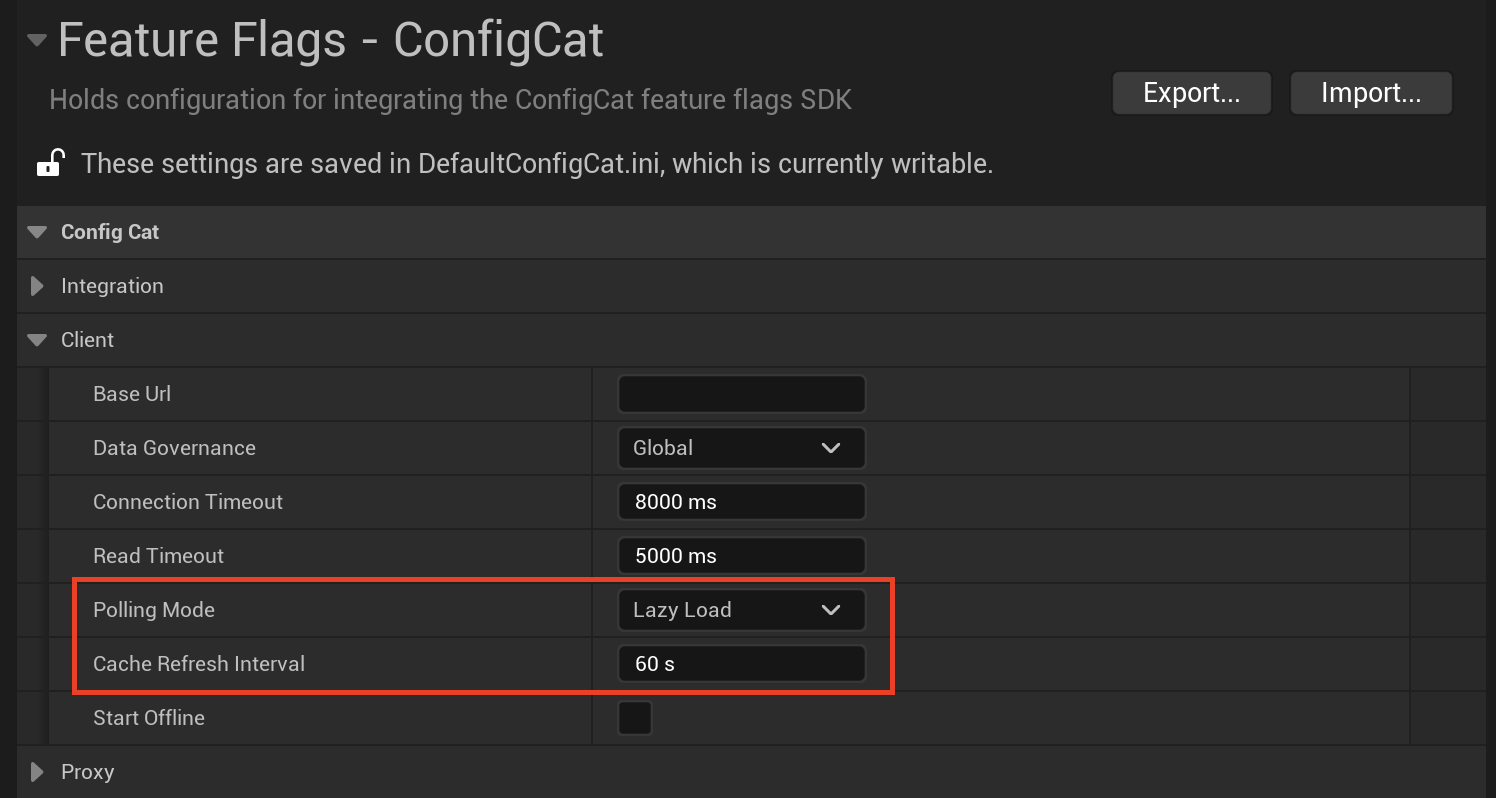Click the Start Offline option row
Image resolution: width=1496 pixels, height=798 pixels.
coord(300,717)
